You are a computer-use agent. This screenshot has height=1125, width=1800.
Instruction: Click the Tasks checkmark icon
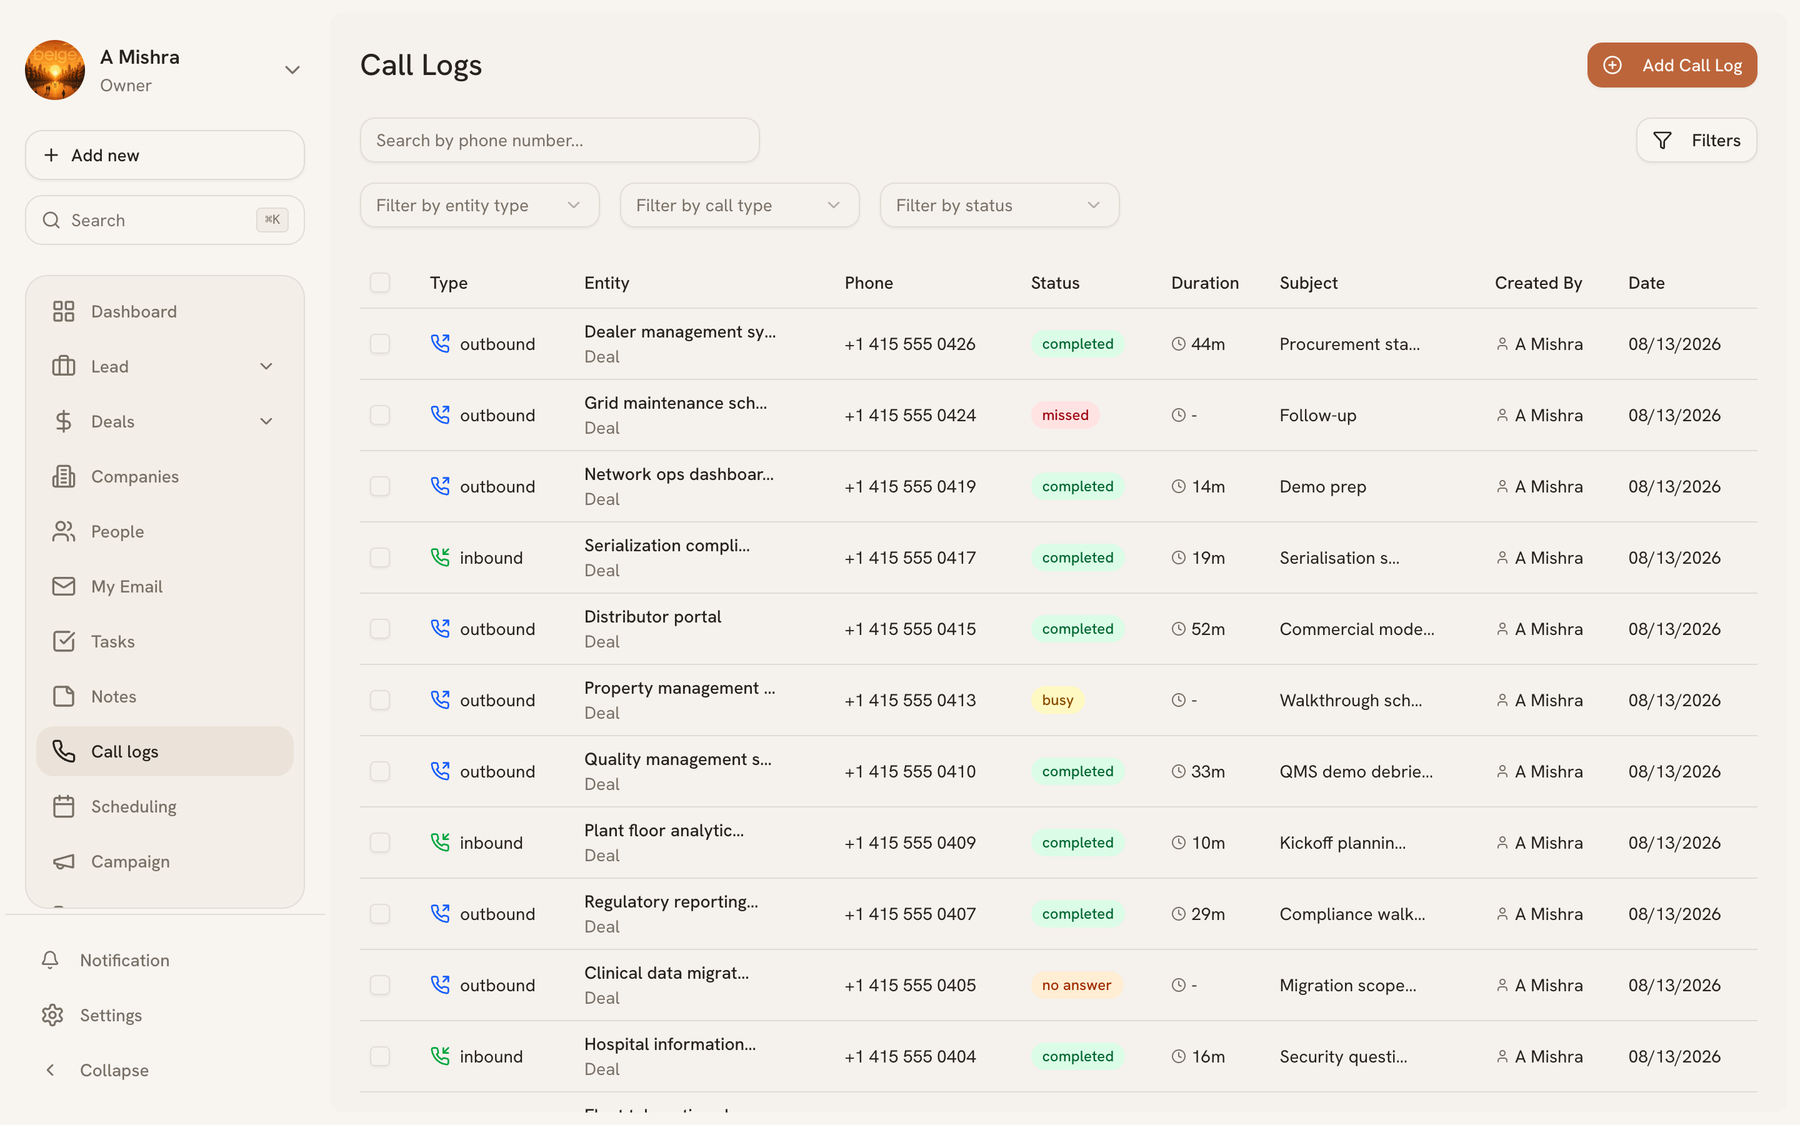[64, 642]
